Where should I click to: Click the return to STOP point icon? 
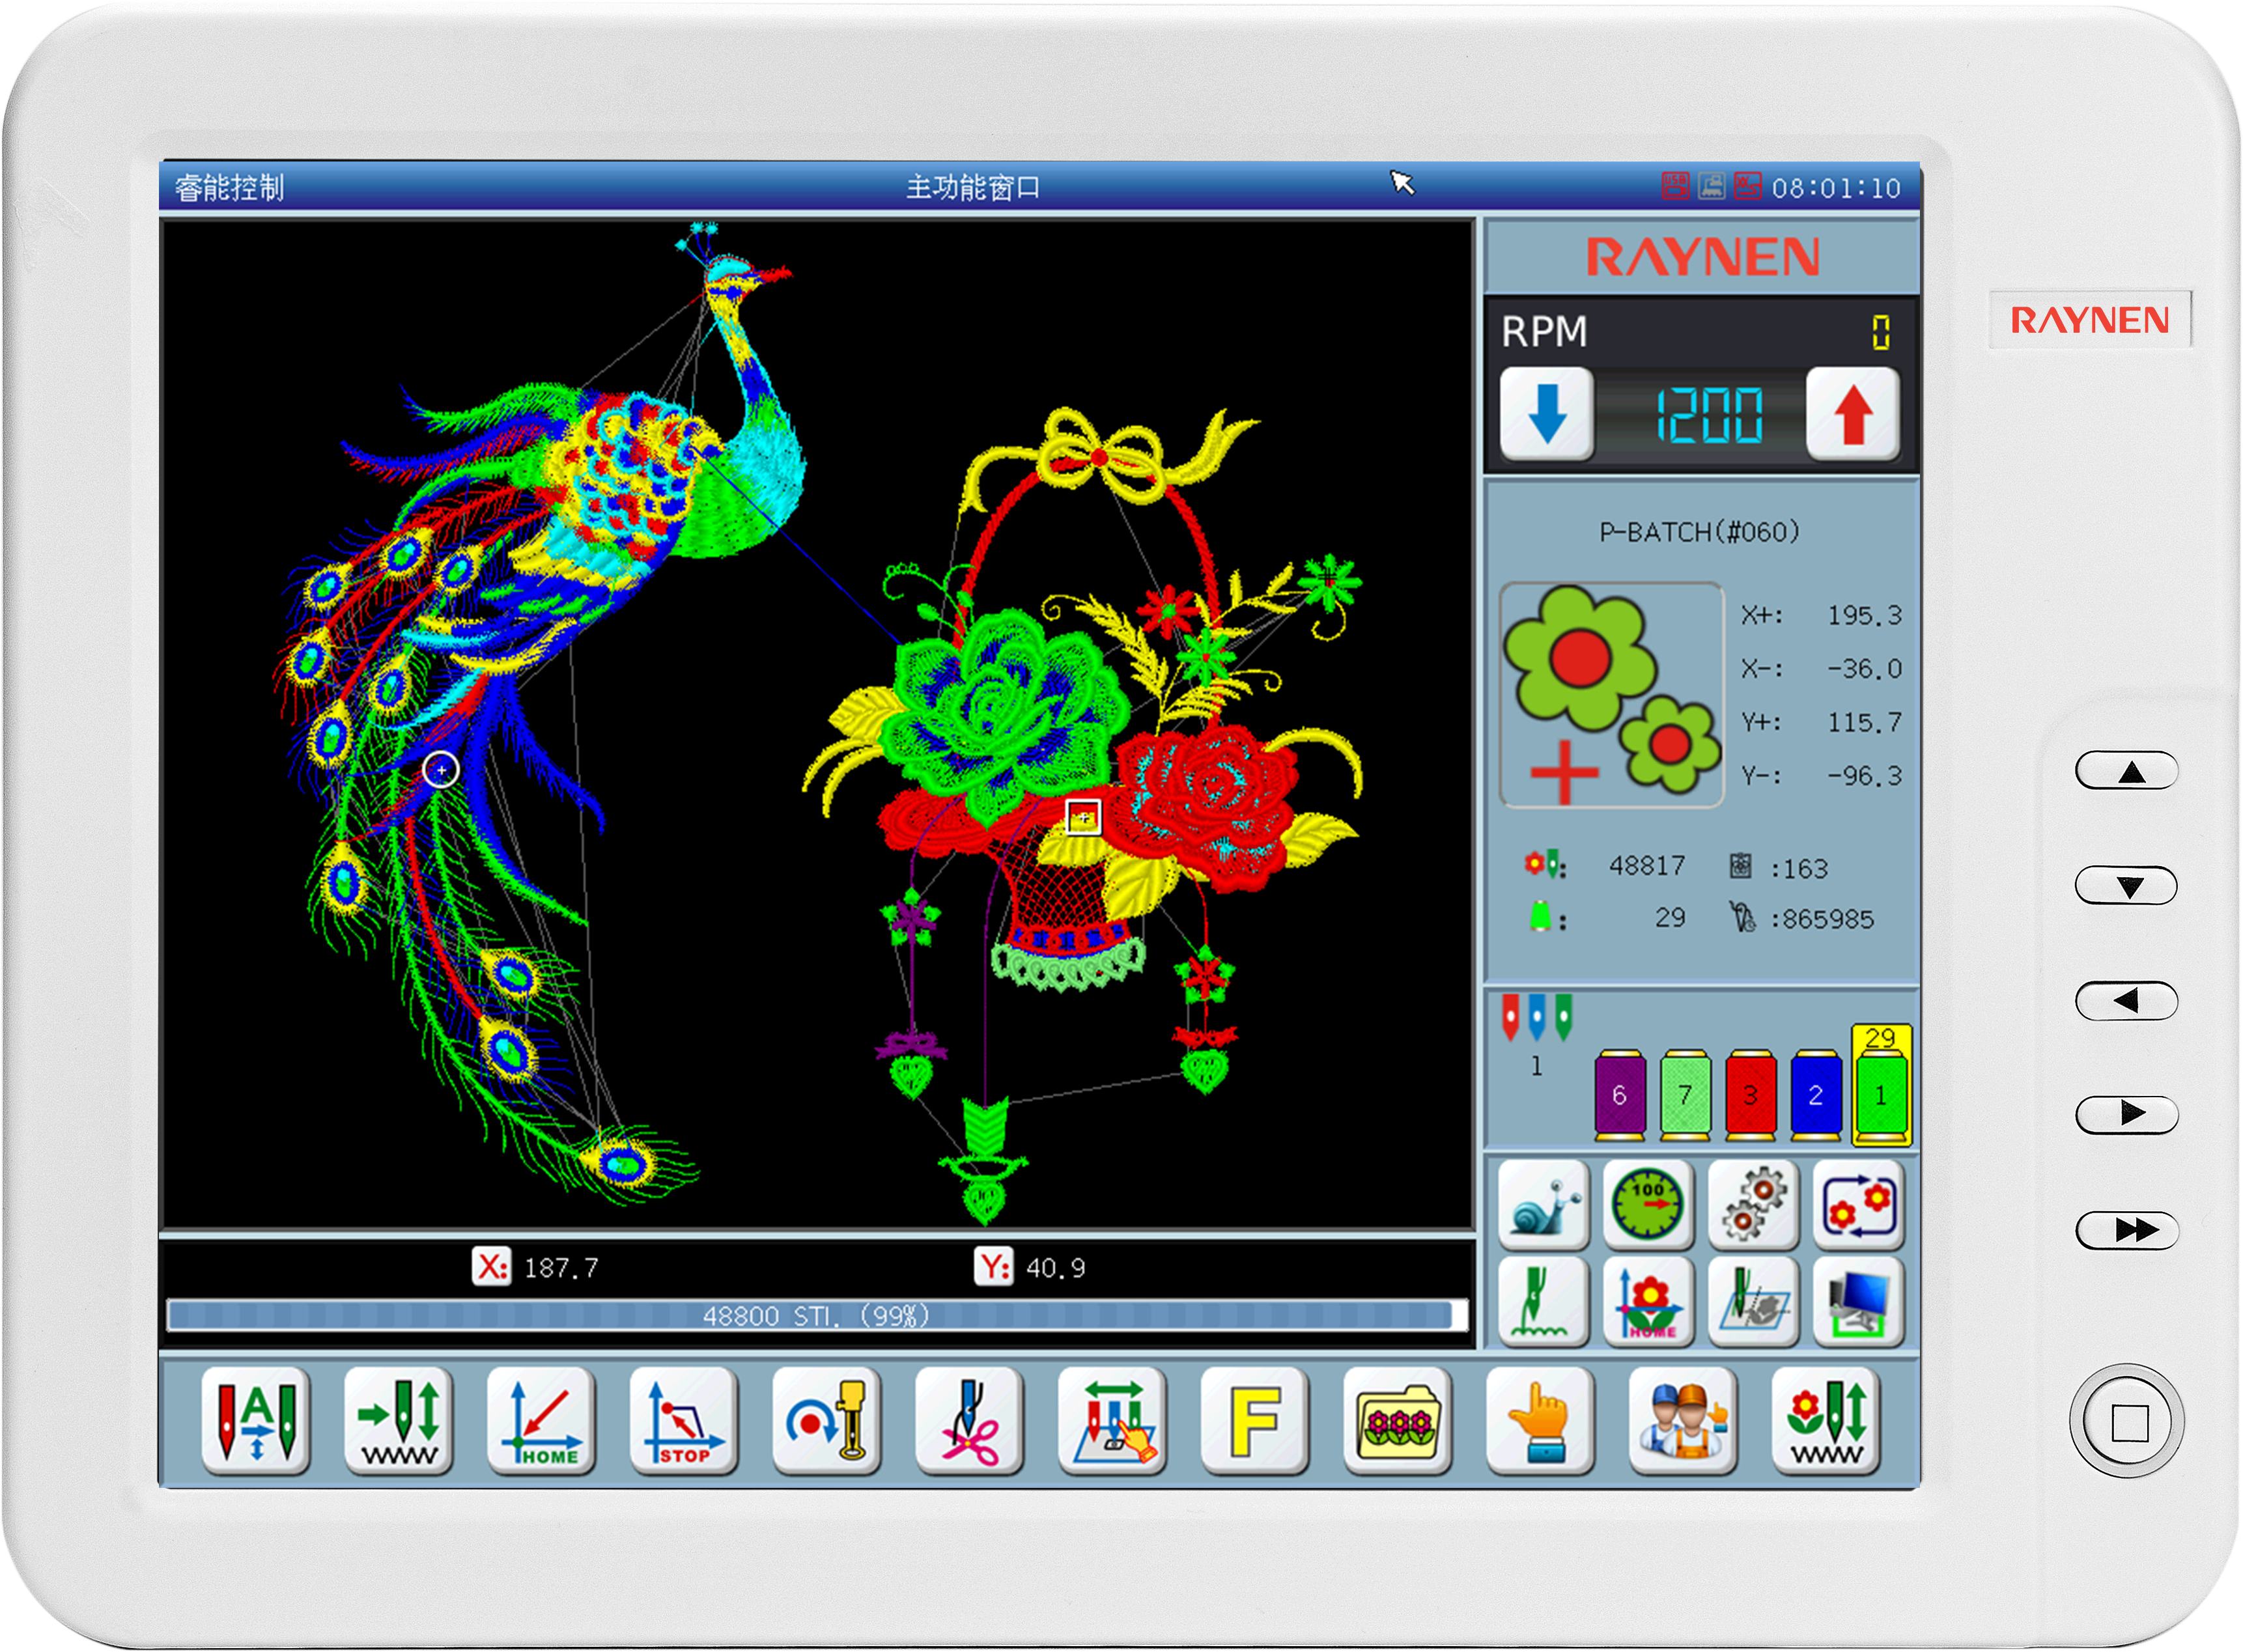pos(684,1421)
